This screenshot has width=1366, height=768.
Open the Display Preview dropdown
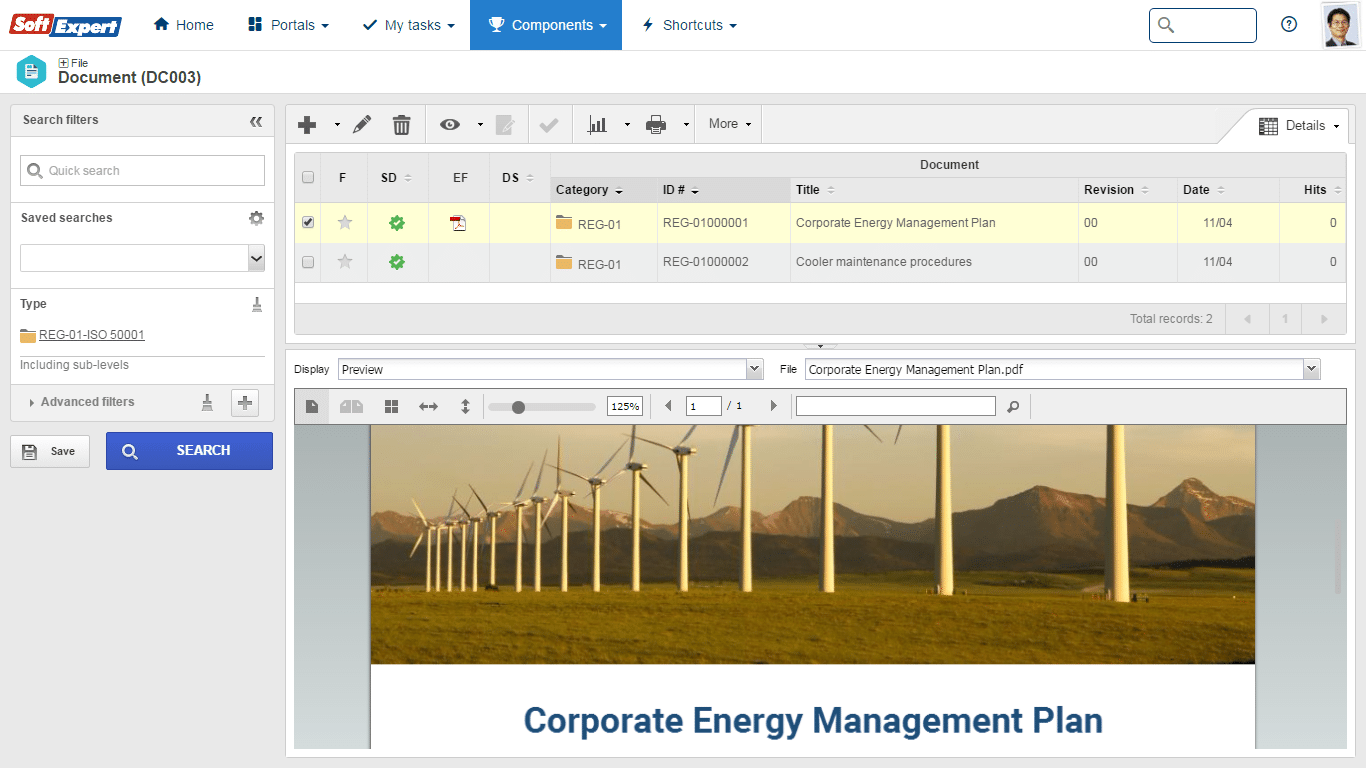[551, 369]
